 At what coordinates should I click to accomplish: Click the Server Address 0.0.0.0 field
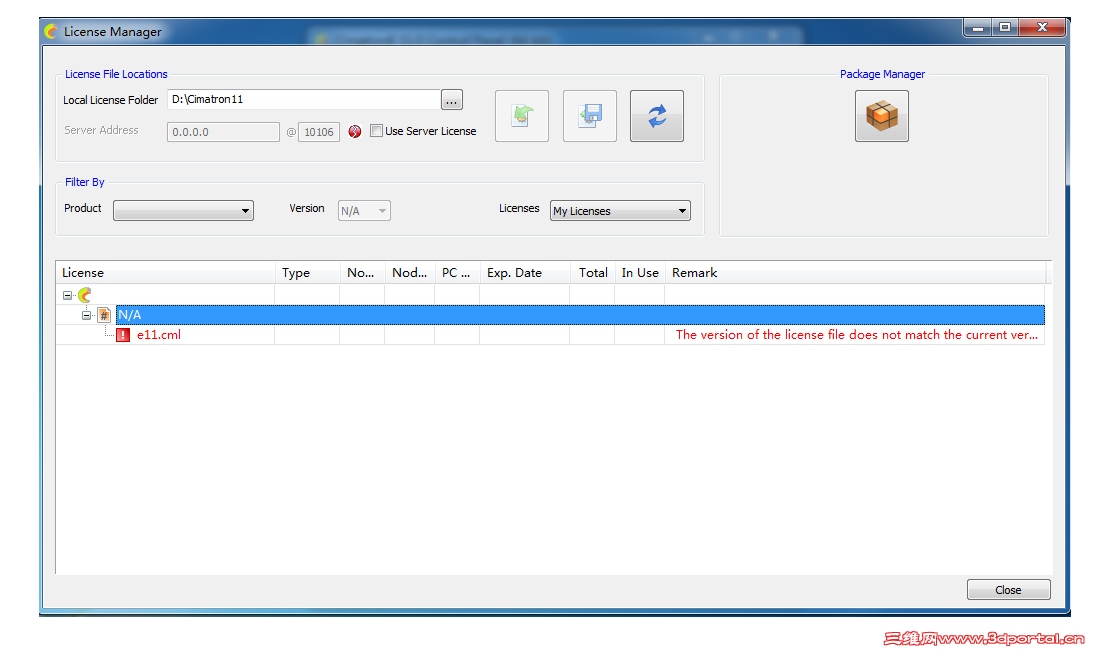[223, 132]
